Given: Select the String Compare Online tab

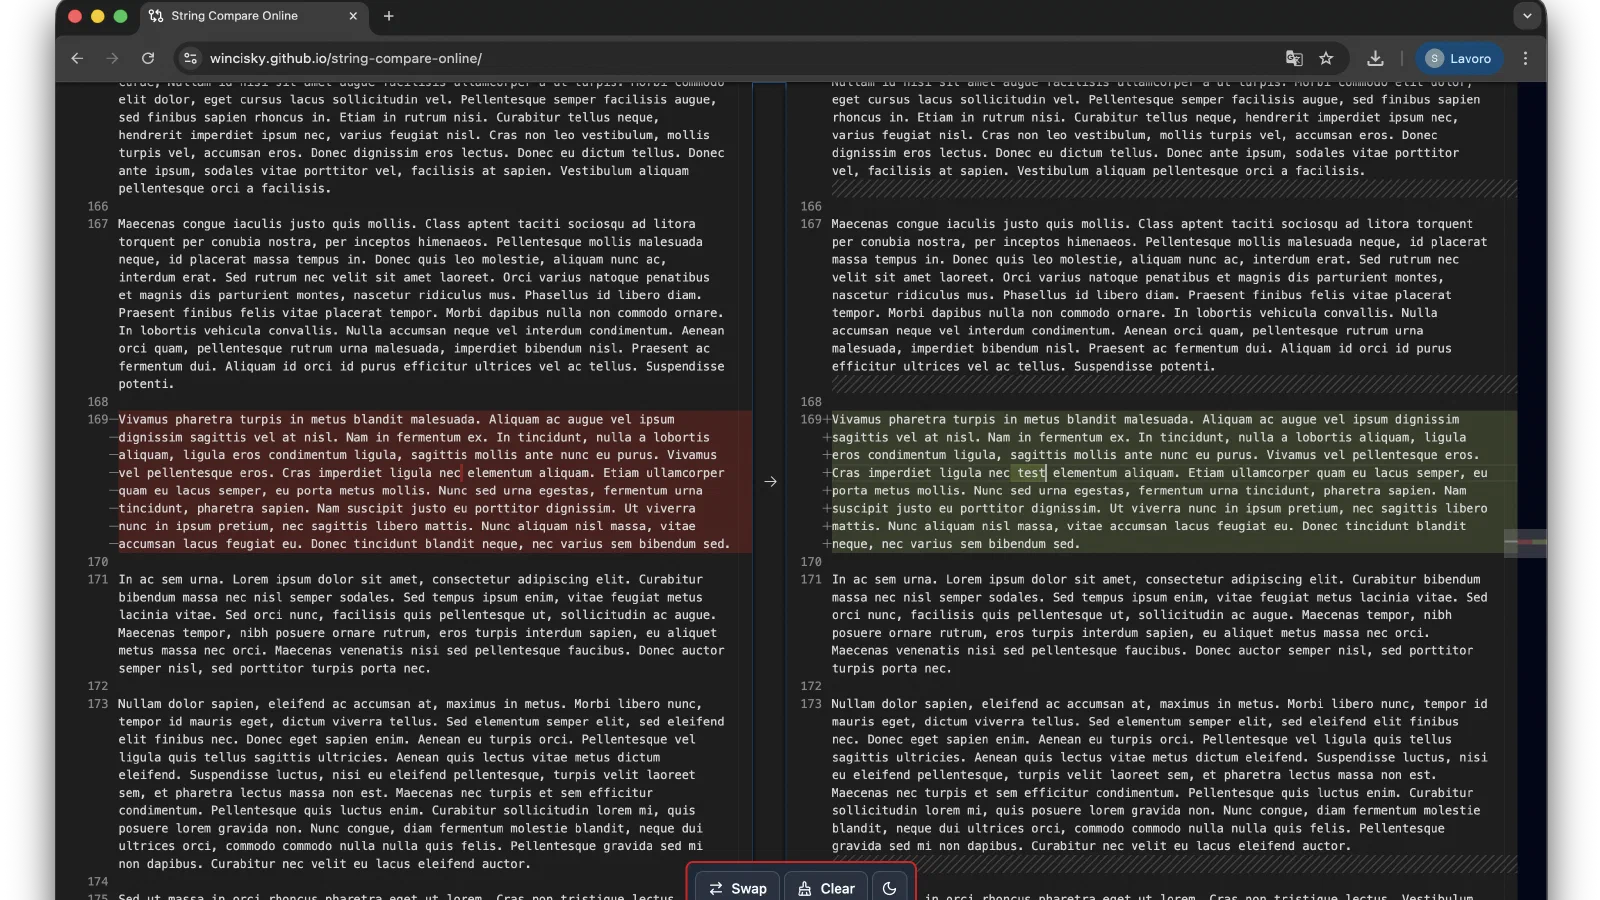Looking at the screenshot, I should coord(234,16).
